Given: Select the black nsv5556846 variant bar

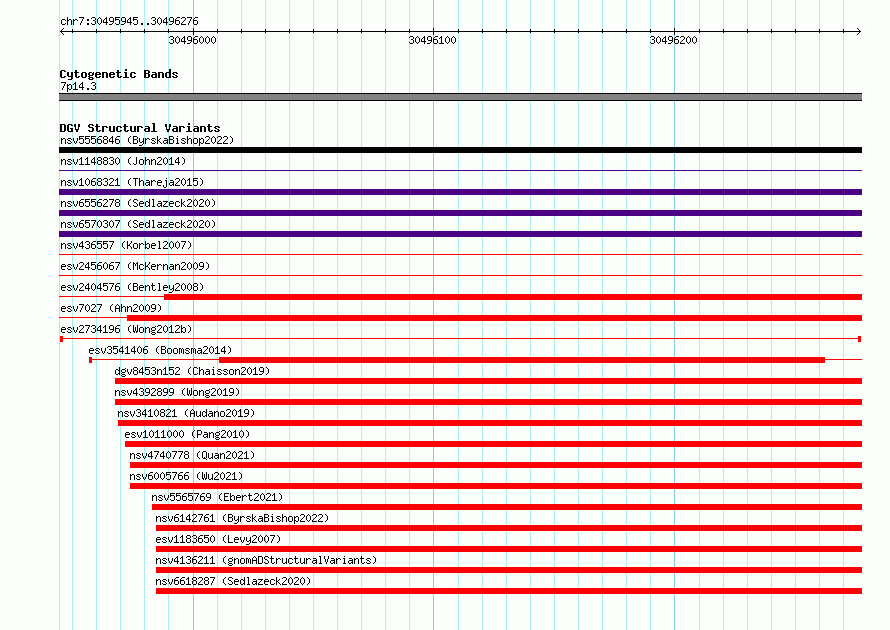Looking at the screenshot, I should (460, 150).
